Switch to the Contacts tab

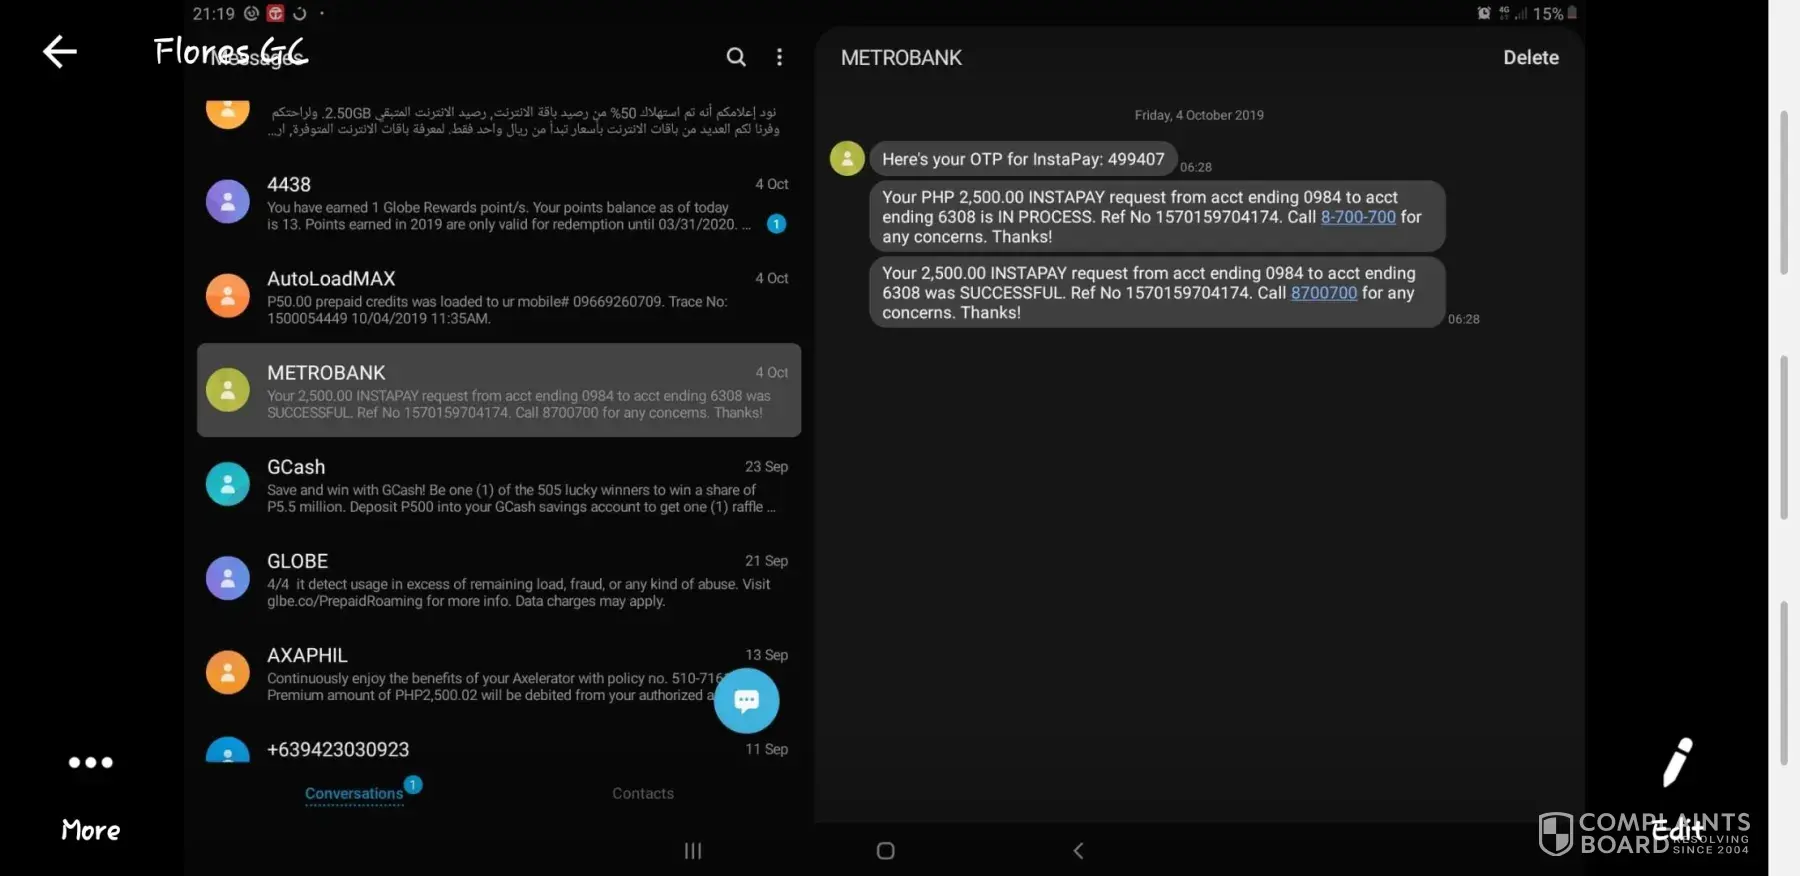pos(643,794)
